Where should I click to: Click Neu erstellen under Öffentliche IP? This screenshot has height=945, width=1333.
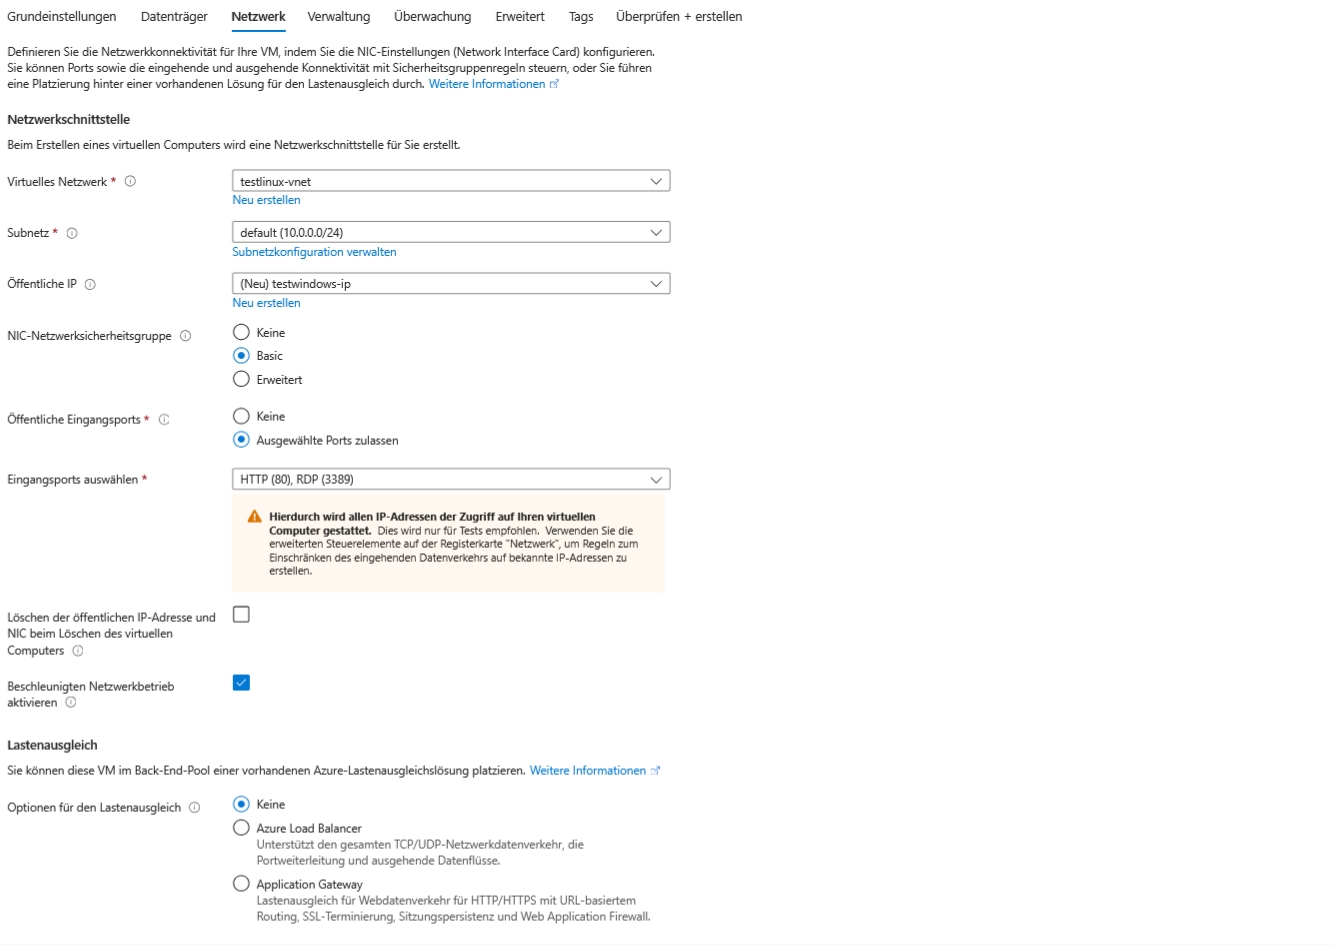pyautogui.click(x=266, y=303)
